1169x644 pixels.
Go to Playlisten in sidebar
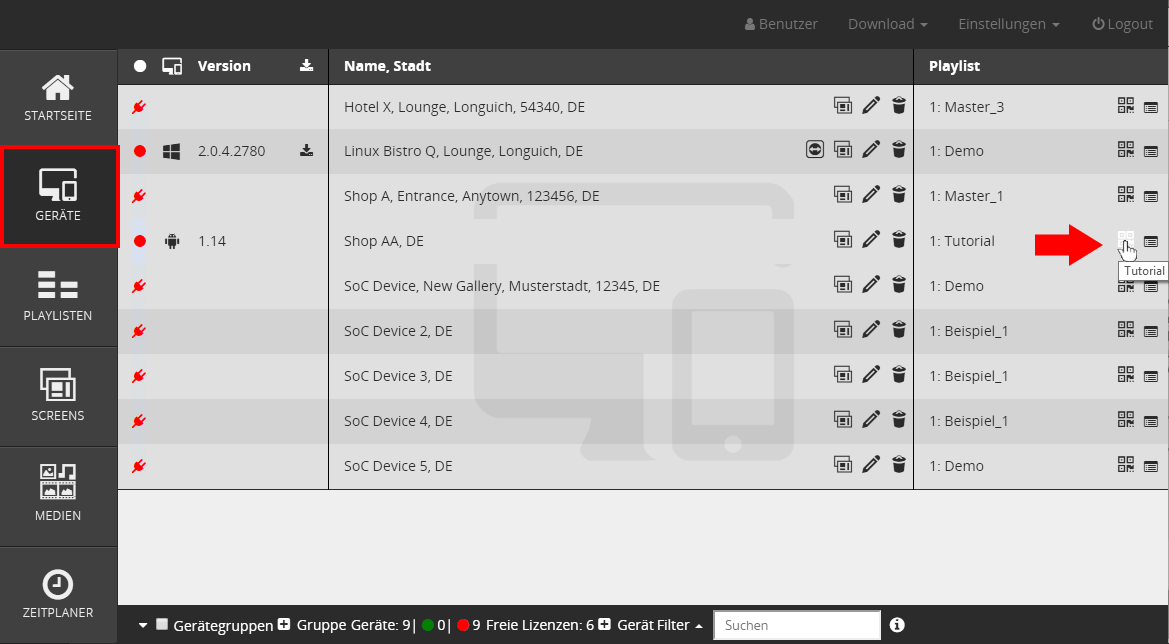58,297
